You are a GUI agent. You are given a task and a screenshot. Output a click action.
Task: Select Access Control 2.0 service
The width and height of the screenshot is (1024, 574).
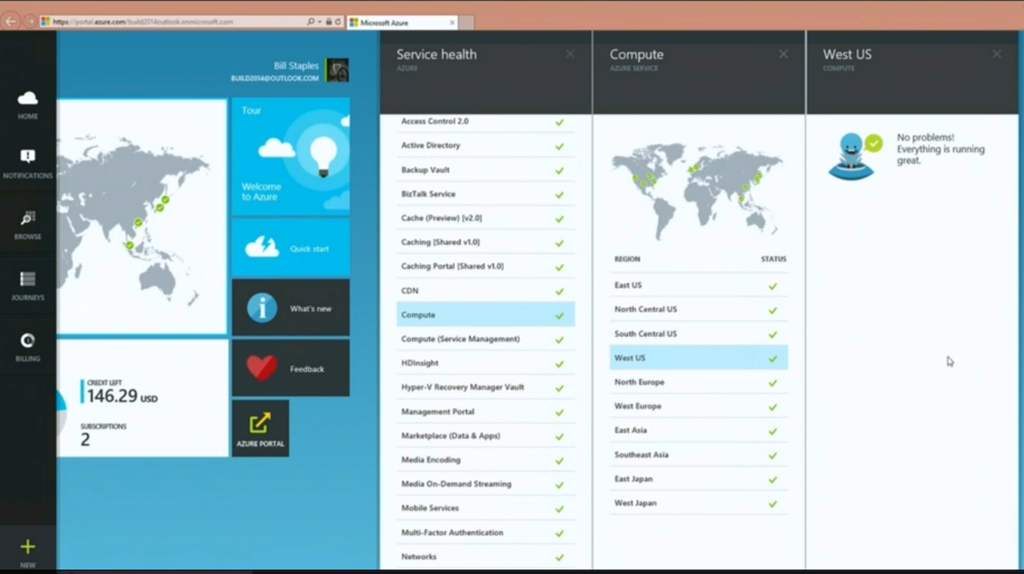pos(485,121)
